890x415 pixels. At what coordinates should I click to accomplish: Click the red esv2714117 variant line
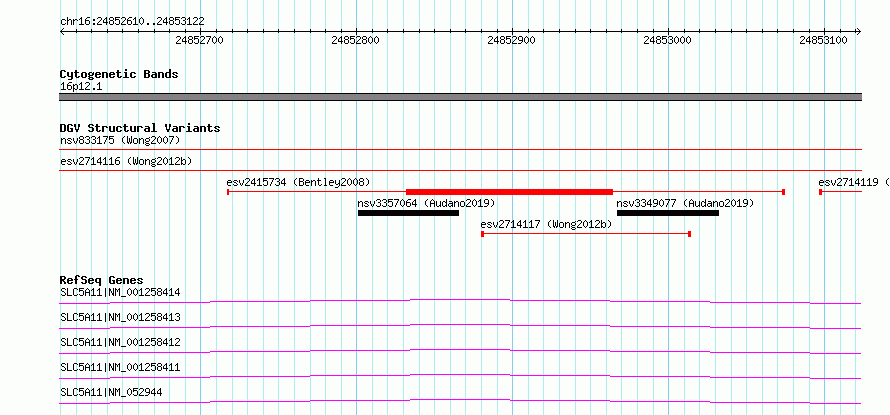(x=586, y=234)
